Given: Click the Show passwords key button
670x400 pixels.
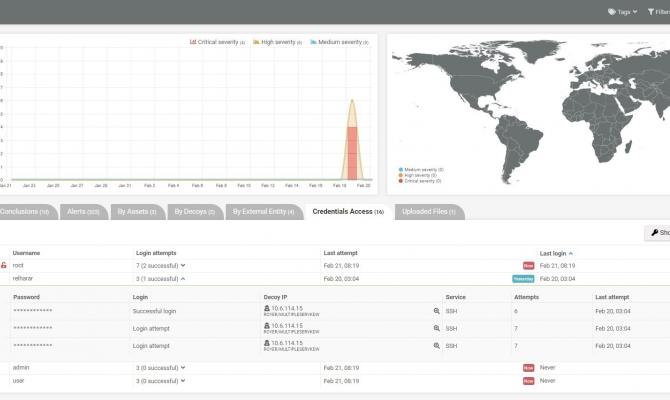Looking at the screenshot, I should 658,232.
